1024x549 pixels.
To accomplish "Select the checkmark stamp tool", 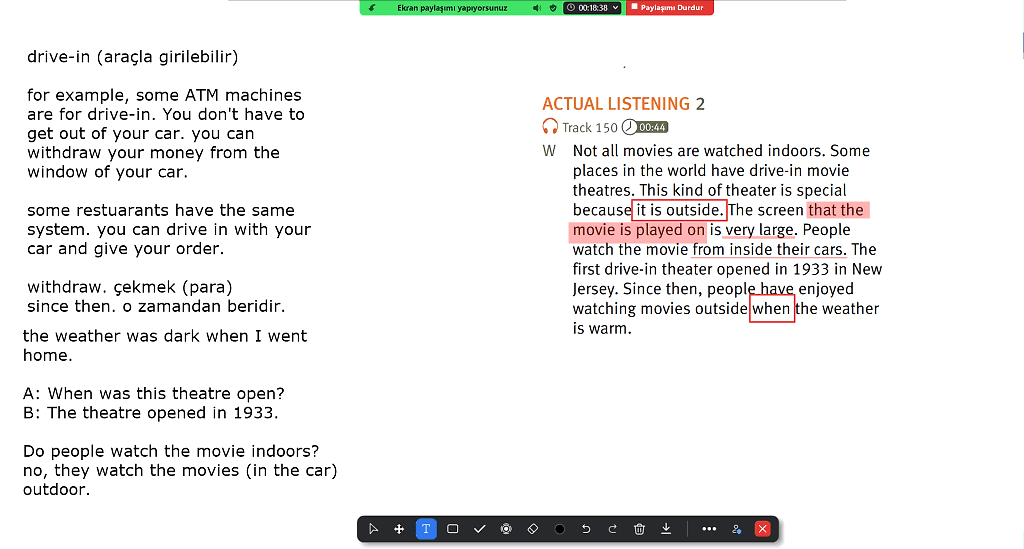I will (479, 529).
